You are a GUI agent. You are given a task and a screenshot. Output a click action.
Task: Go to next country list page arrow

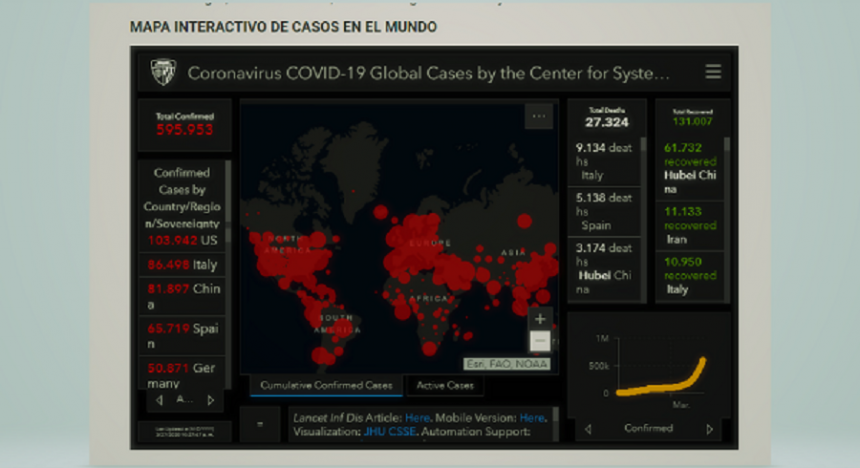pyautogui.click(x=210, y=400)
